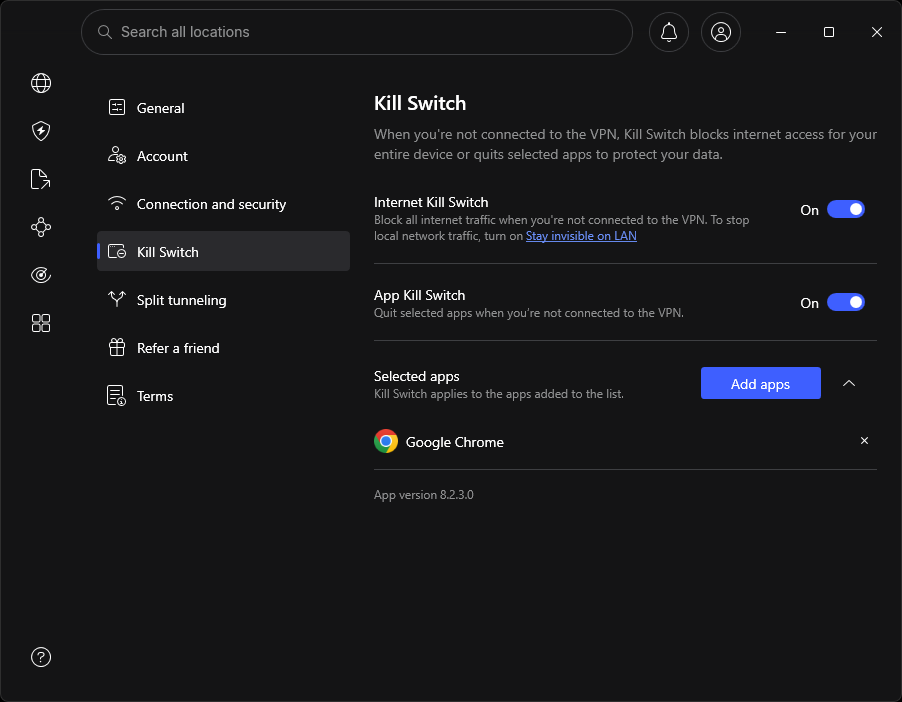Open the four-squares apps sidebar icon
902x702 pixels.
click(41, 323)
